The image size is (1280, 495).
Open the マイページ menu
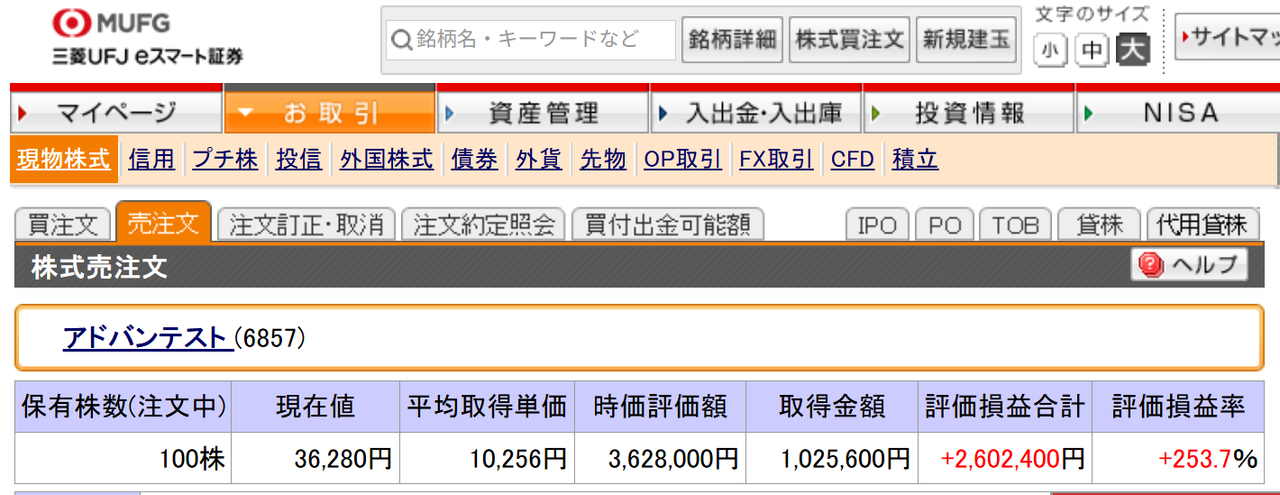[x=116, y=113]
